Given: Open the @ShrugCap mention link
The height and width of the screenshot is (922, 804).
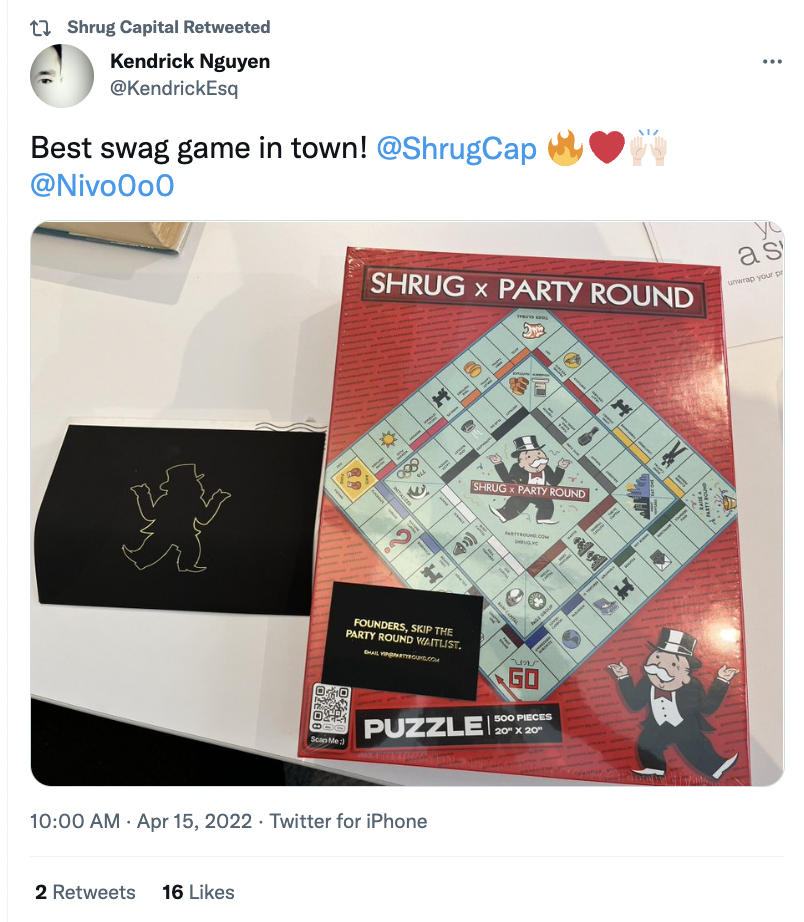Looking at the screenshot, I should coord(456,148).
